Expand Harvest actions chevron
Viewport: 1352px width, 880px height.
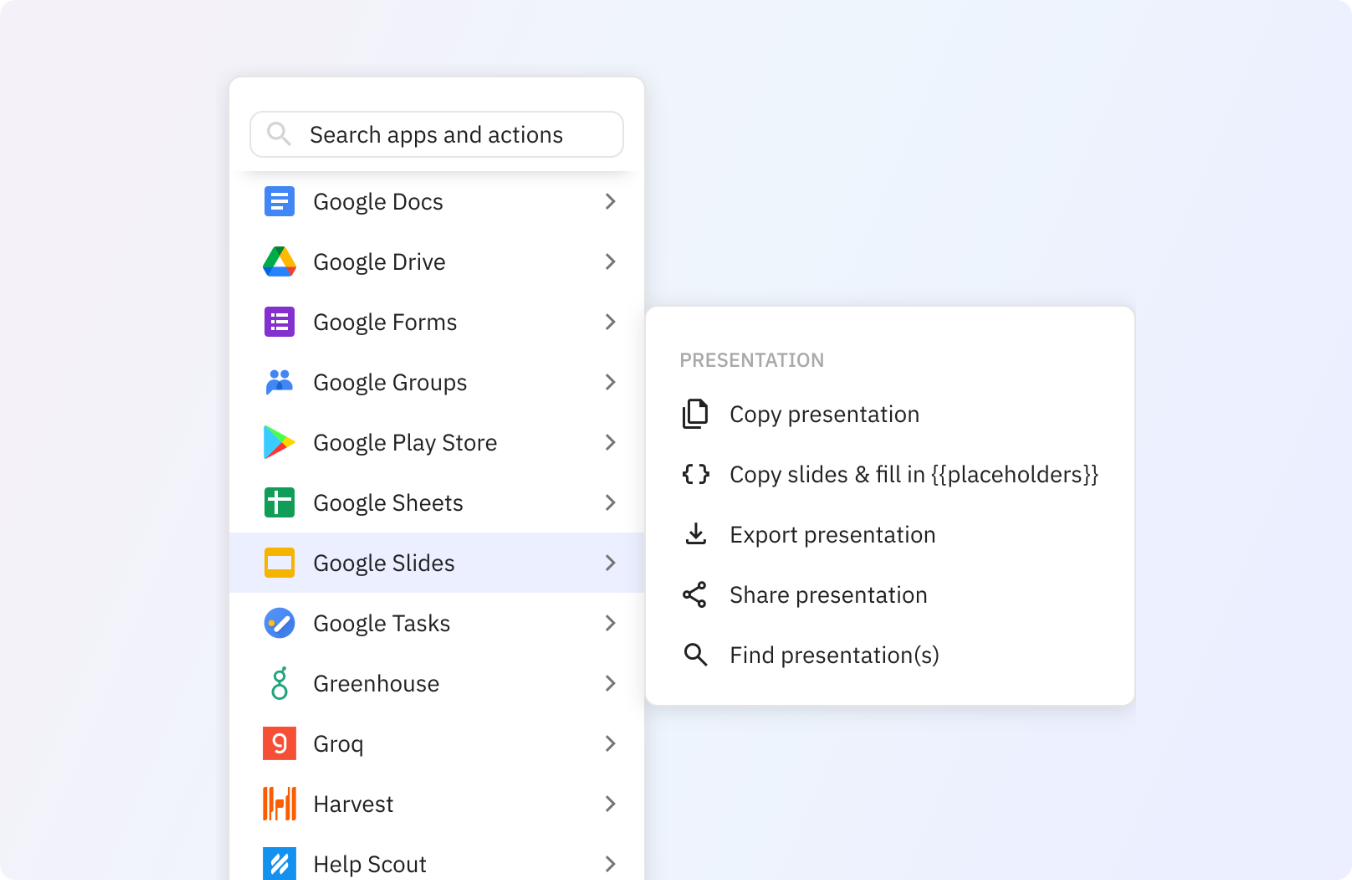tap(610, 804)
